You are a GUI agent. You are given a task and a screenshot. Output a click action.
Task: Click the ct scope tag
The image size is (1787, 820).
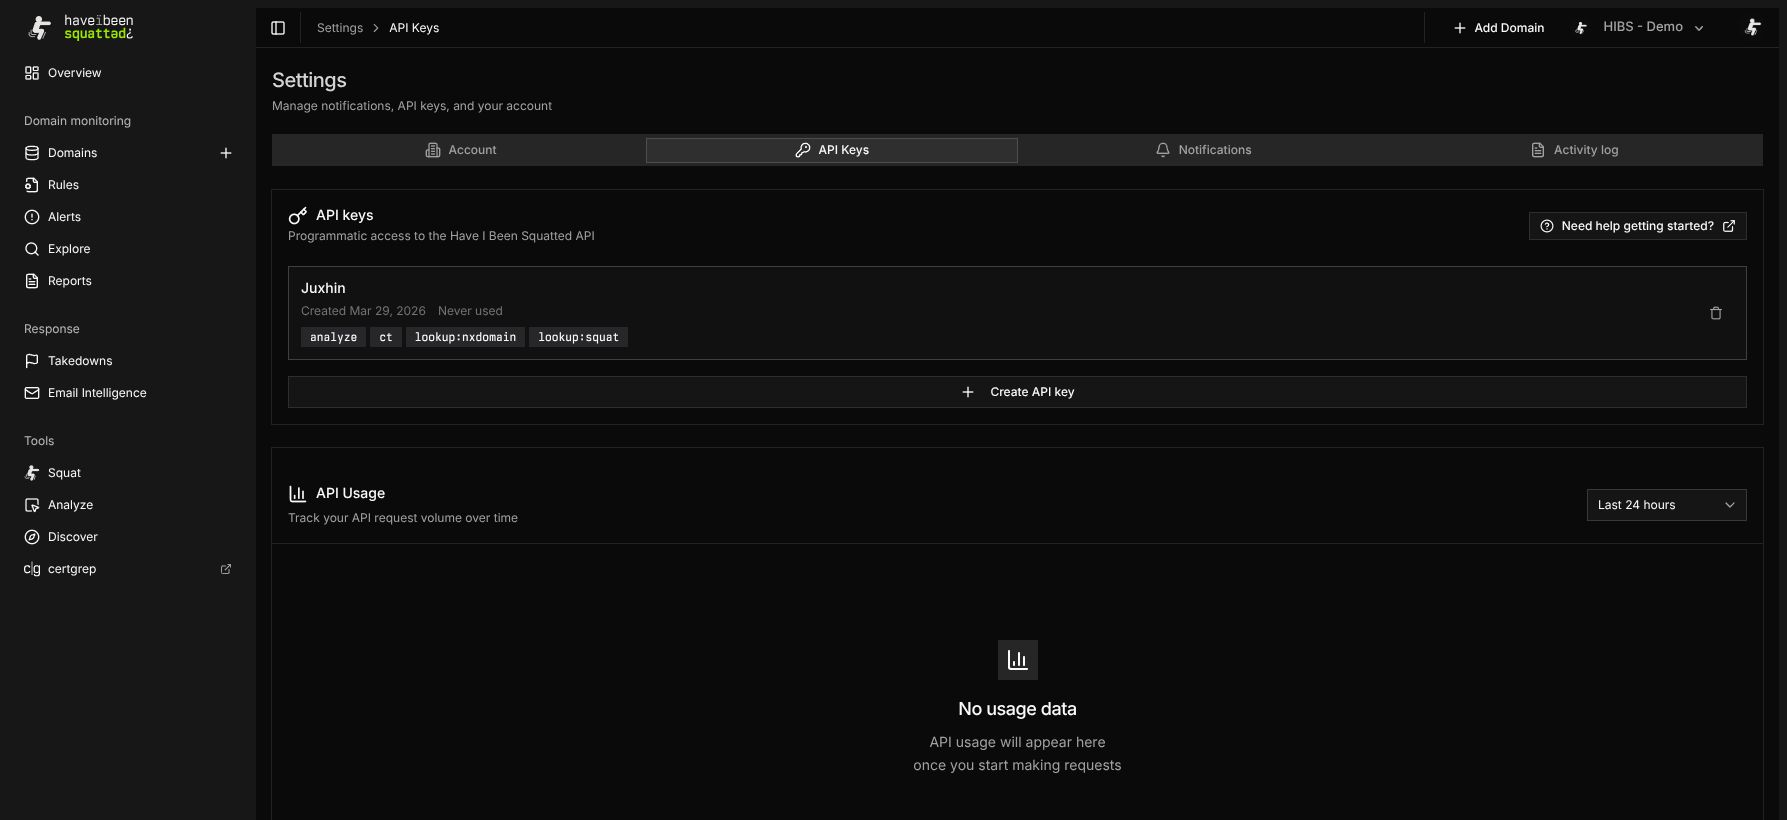386,337
